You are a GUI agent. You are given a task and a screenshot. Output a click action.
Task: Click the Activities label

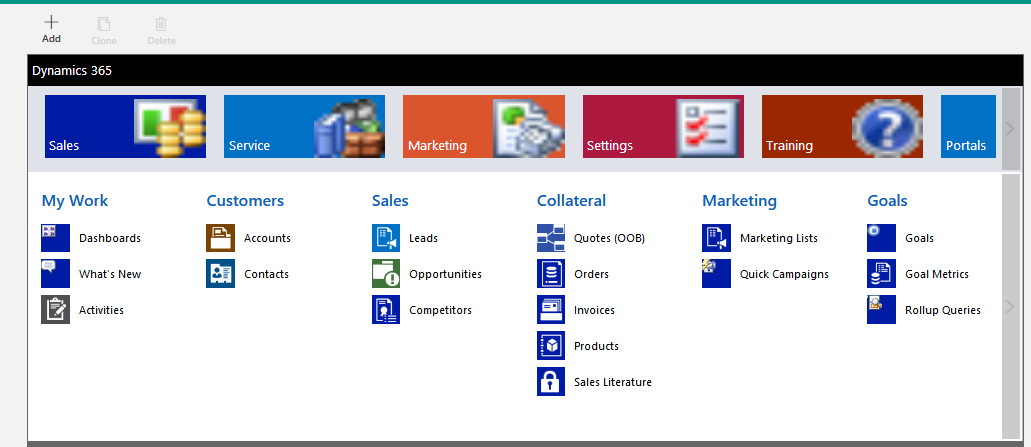tap(101, 310)
